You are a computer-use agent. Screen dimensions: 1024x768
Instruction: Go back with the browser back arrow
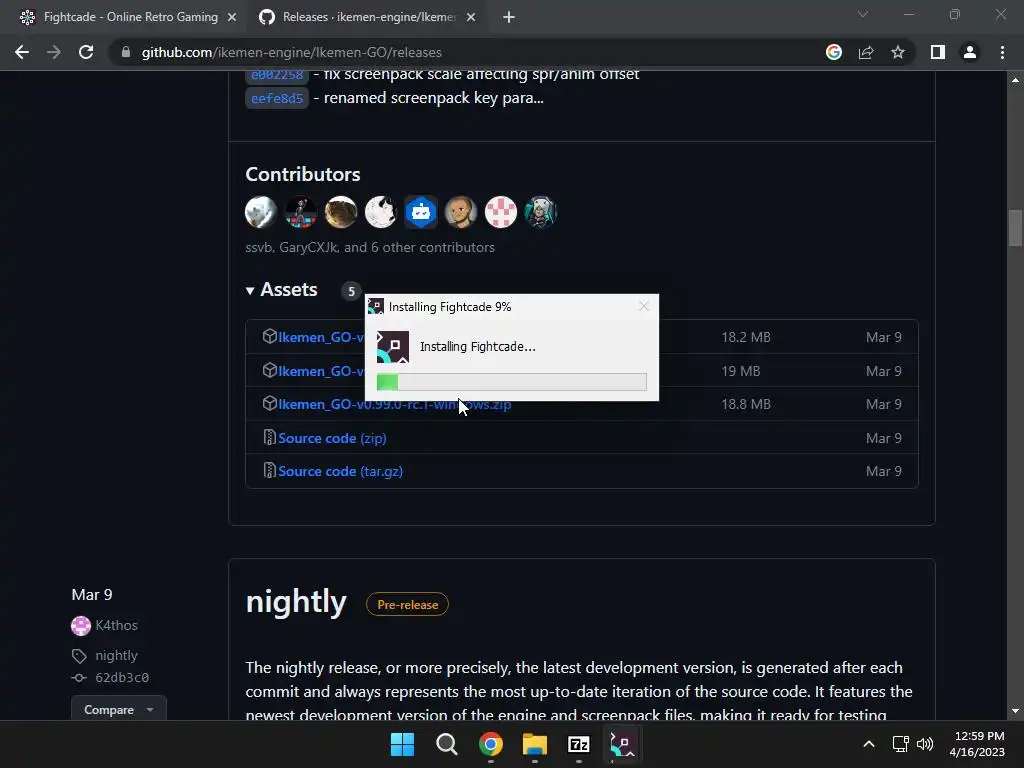22,52
